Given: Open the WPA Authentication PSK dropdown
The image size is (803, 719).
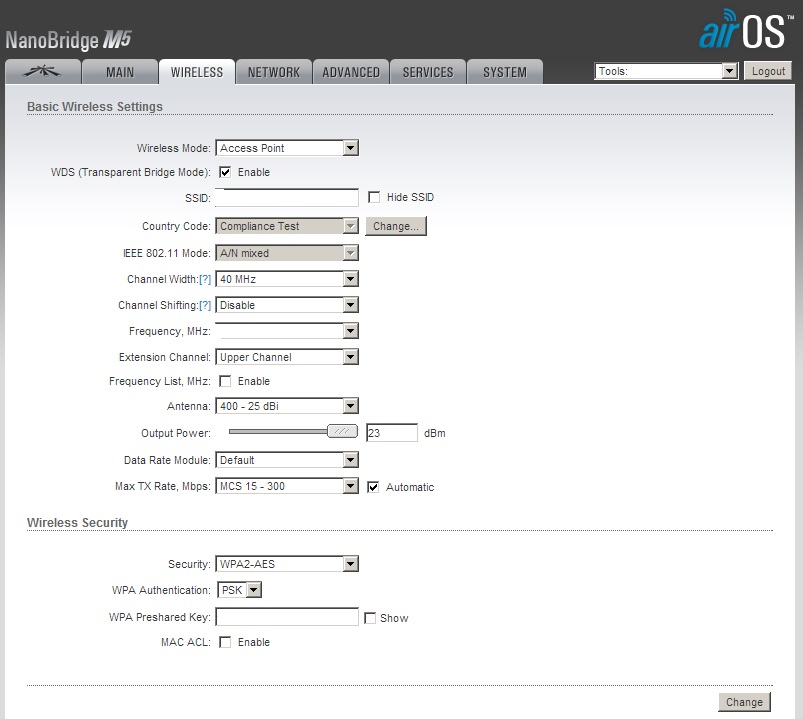Looking at the screenshot, I should click(x=239, y=590).
